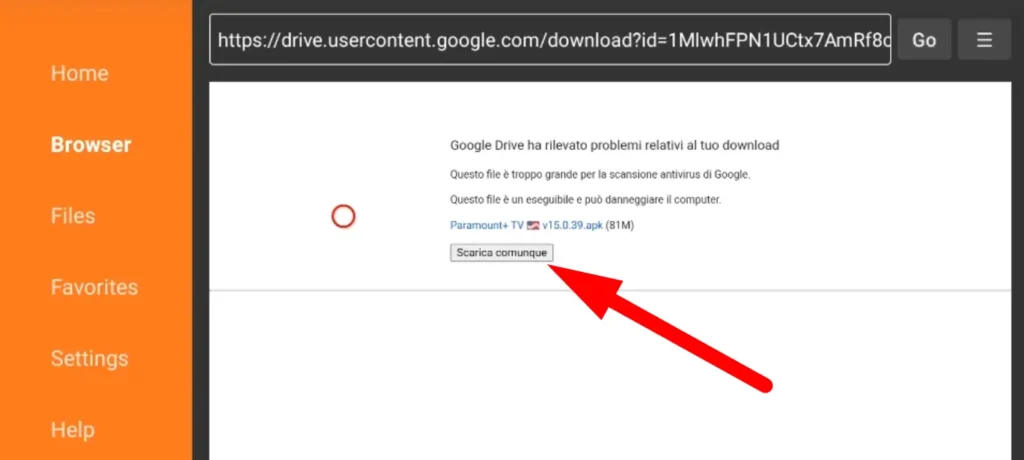The image size is (1024, 460).
Task: Click the URL address field
Action: click(550, 40)
